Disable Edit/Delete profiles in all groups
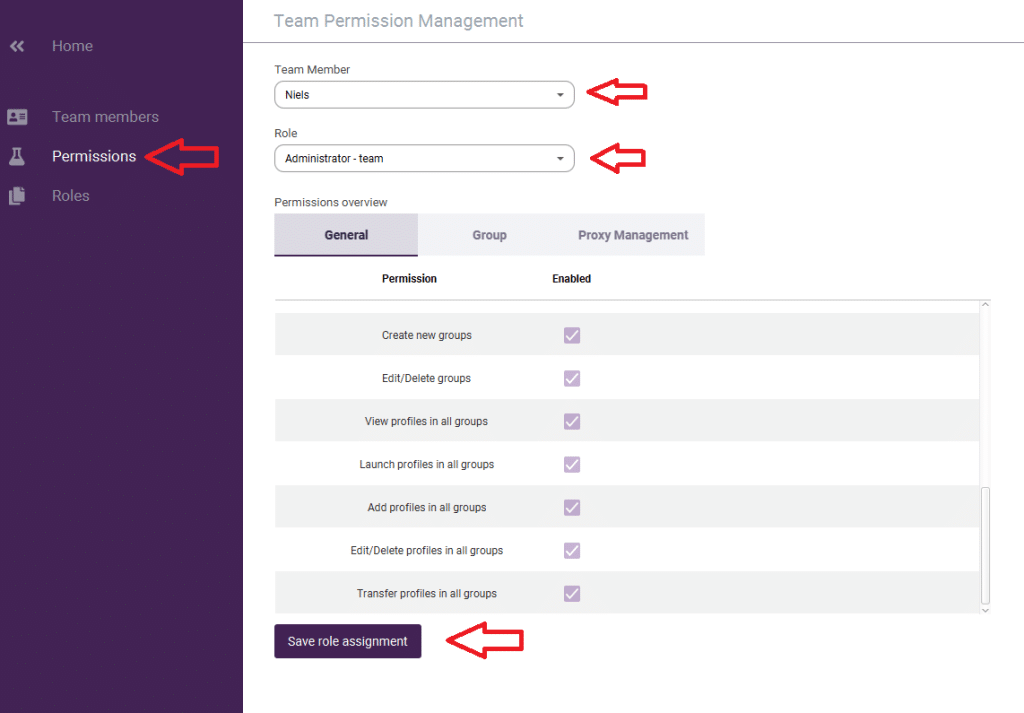This screenshot has height=713, width=1024. pyautogui.click(x=571, y=550)
